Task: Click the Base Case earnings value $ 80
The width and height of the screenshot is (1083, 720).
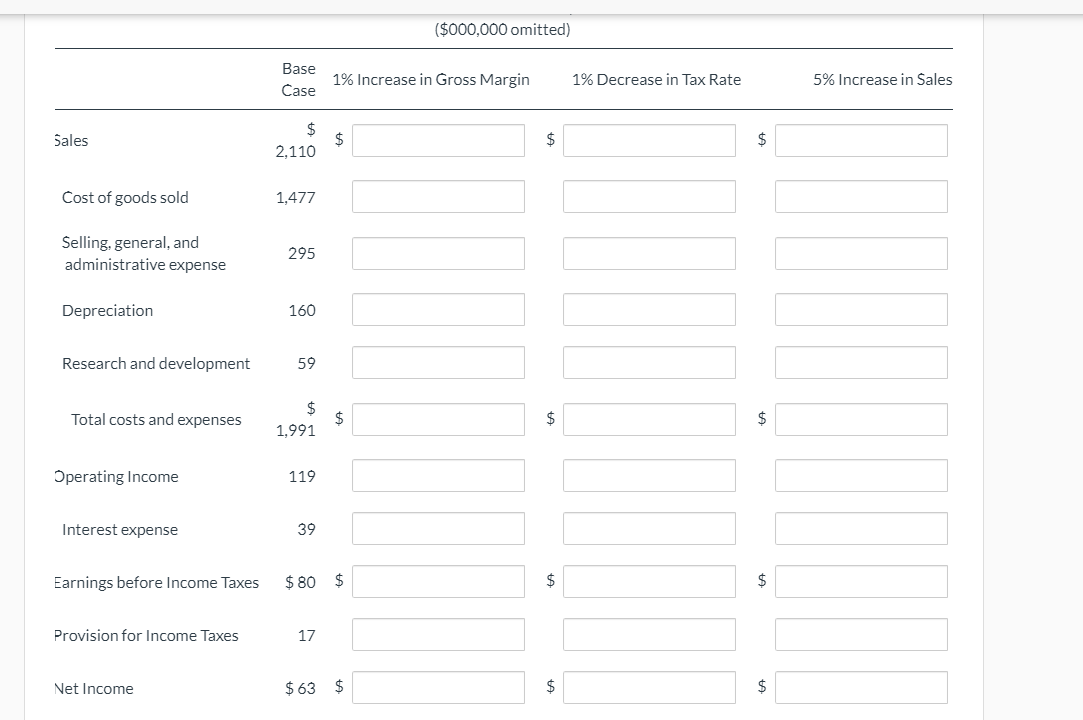Action: point(300,582)
